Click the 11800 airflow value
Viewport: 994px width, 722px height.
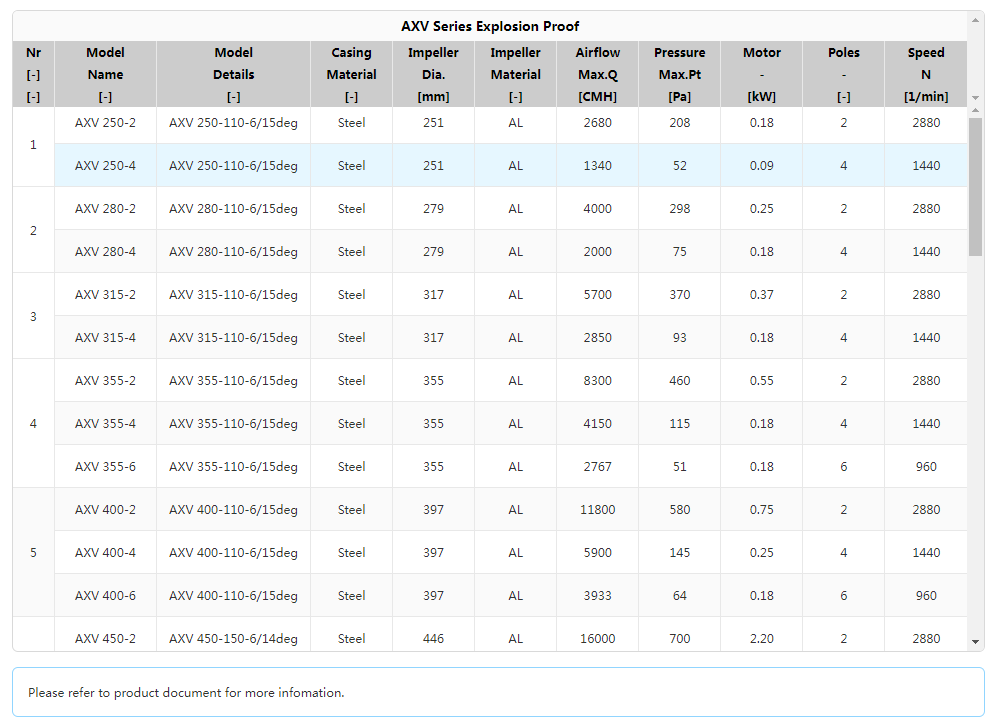597,510
